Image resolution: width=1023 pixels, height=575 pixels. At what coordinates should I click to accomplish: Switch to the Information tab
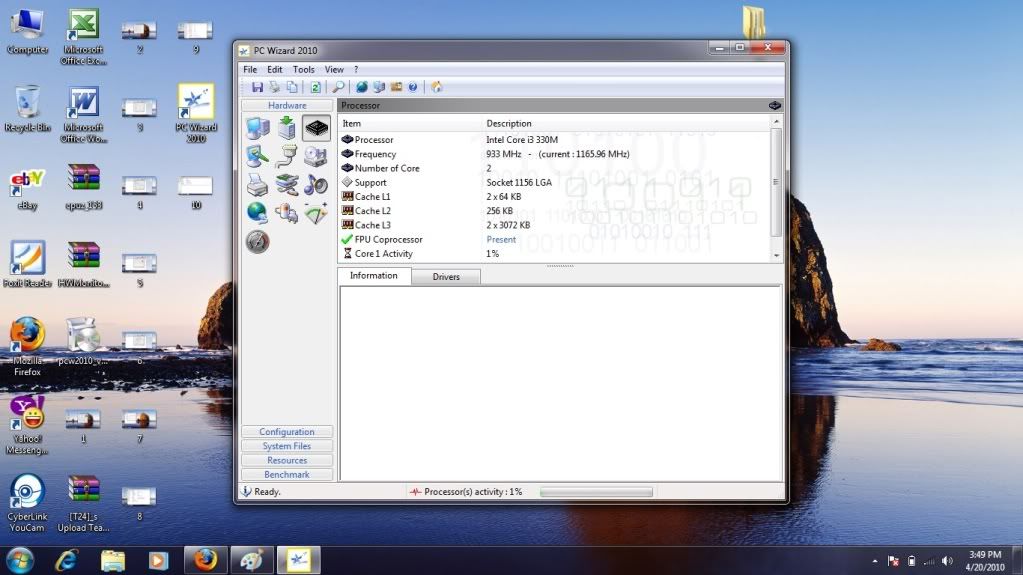pyautogui.click(x=374, y=275)
